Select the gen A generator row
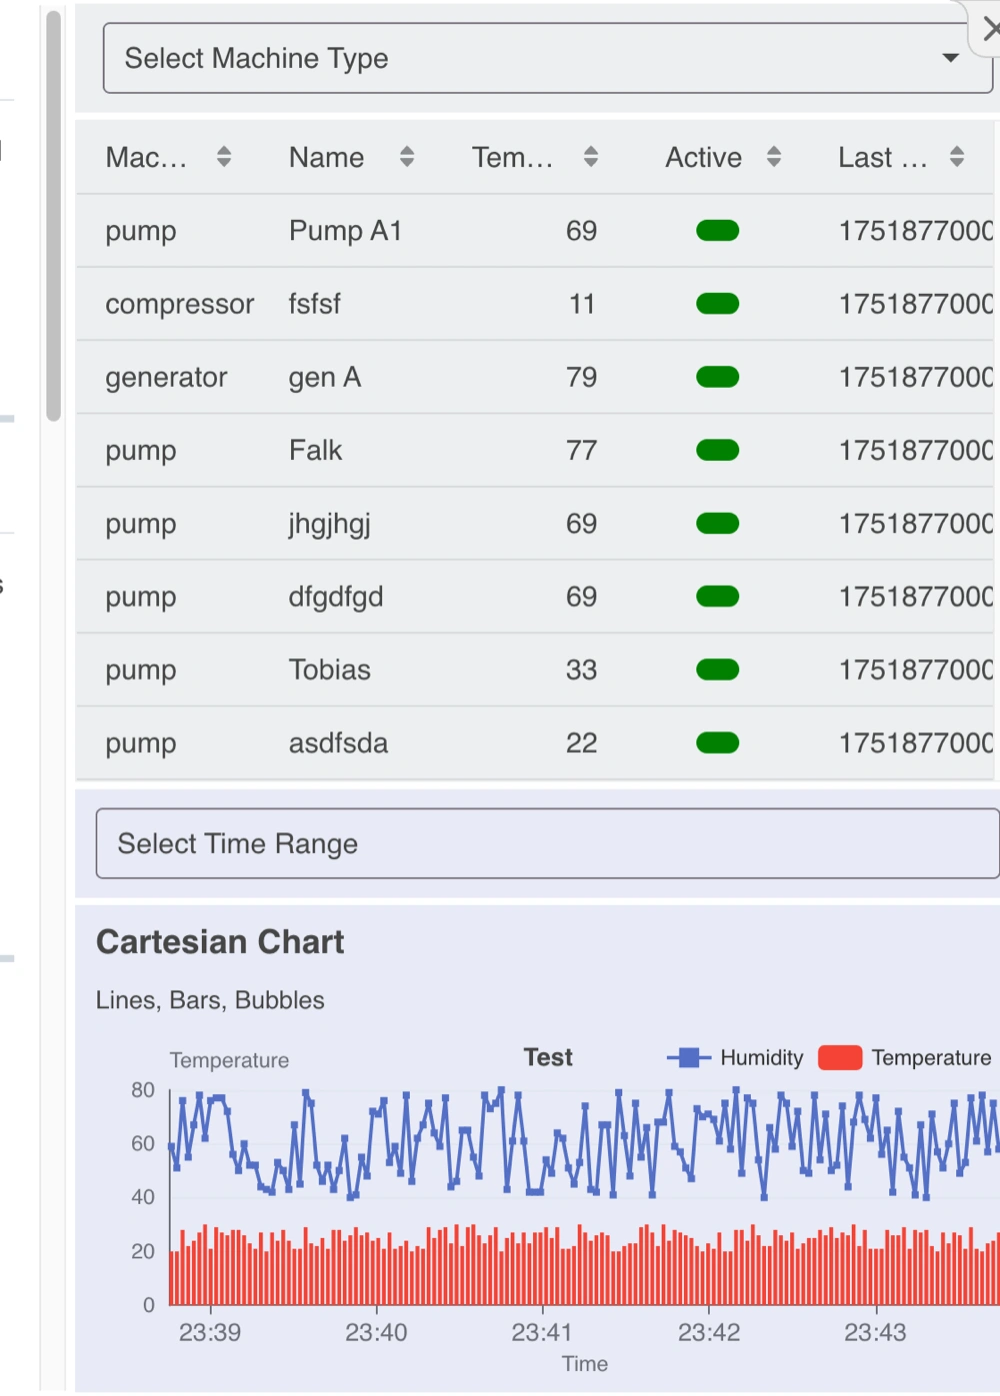This screenshot has height=1396, width=1000. 325,377
